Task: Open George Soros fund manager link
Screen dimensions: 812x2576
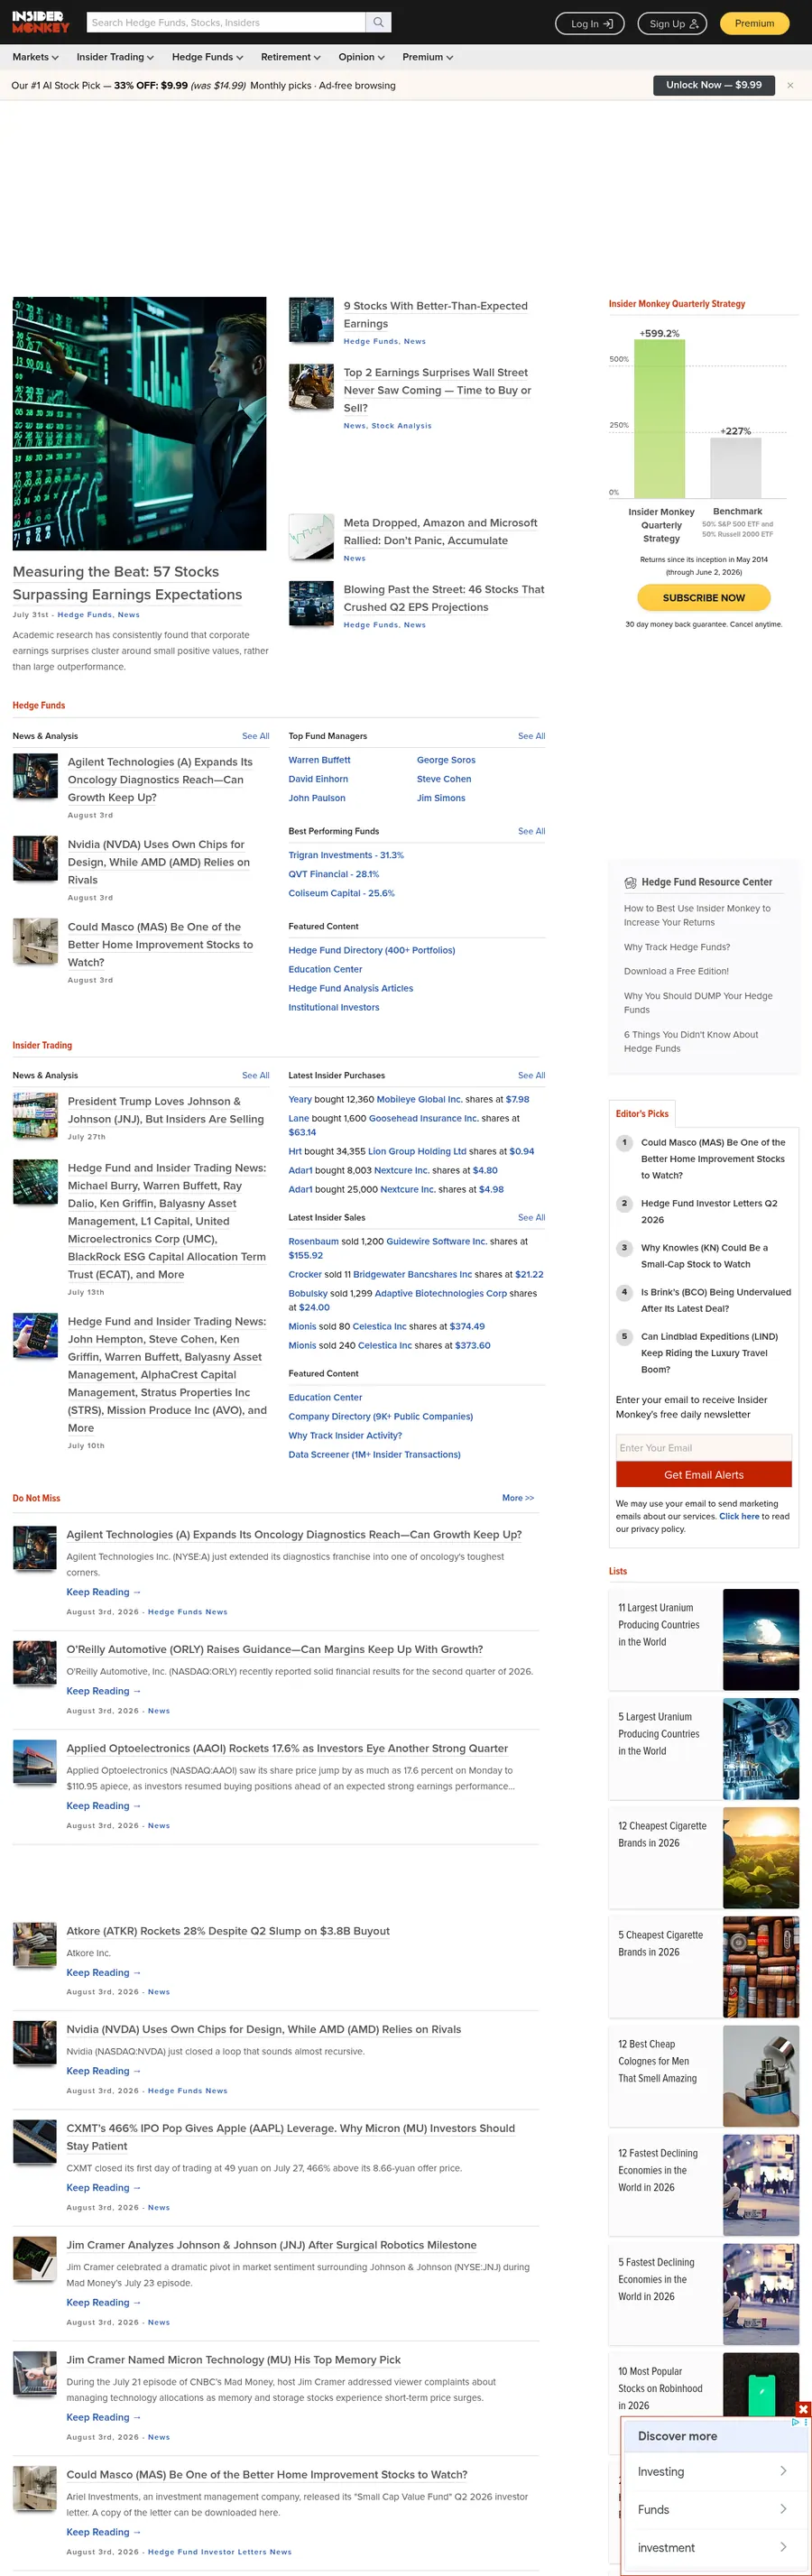Action: coord(446,760)
